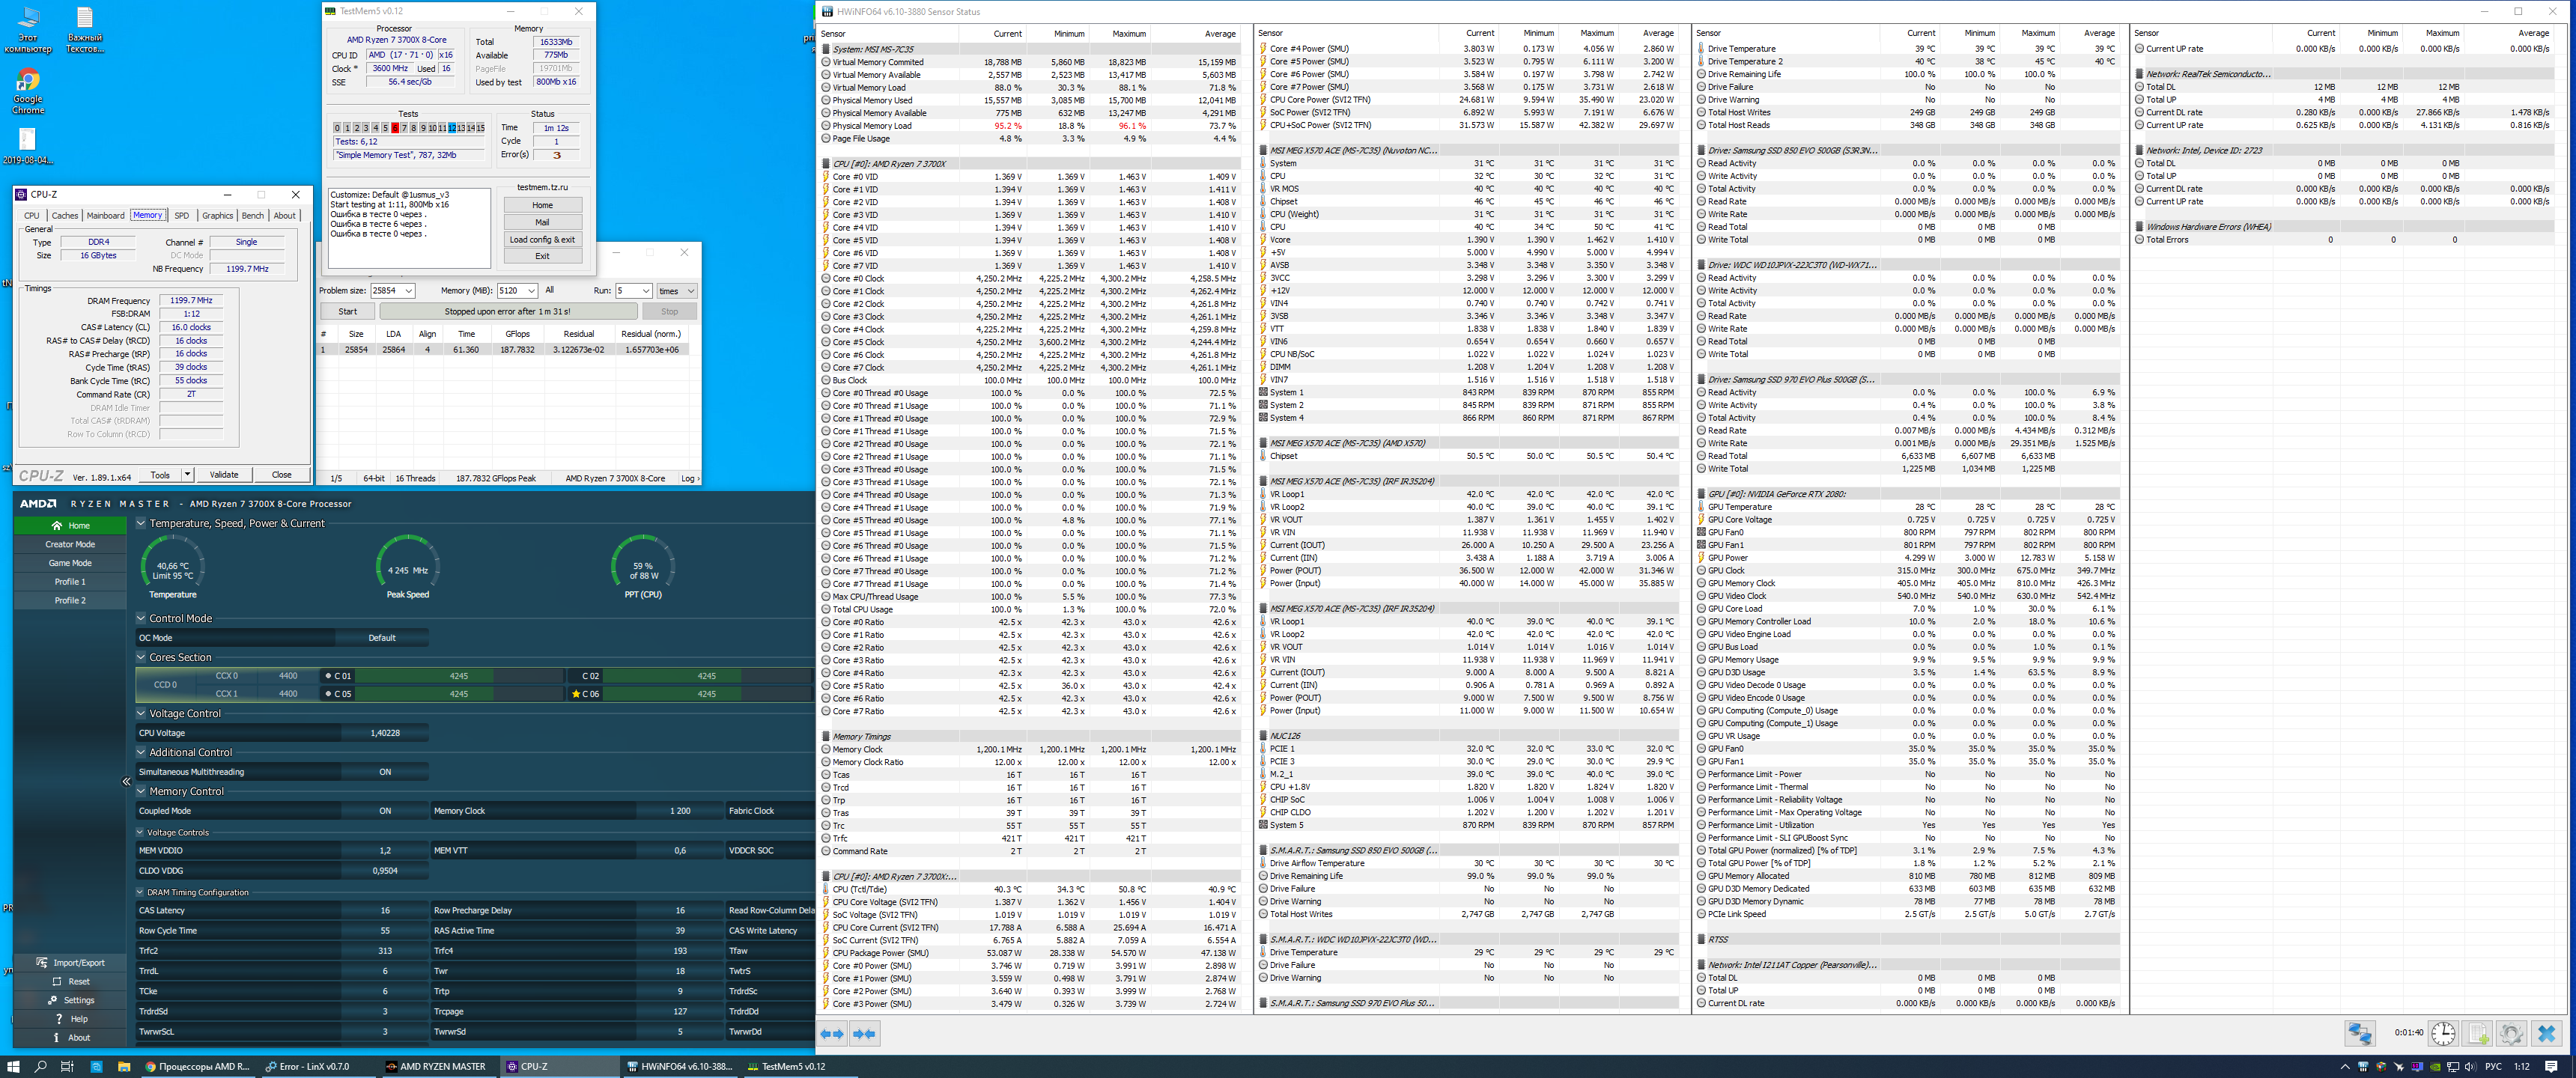Open HWiNFO remote network monitoring icon
This screenshot has height=1078, width=2576.
coord(2359,1033)
